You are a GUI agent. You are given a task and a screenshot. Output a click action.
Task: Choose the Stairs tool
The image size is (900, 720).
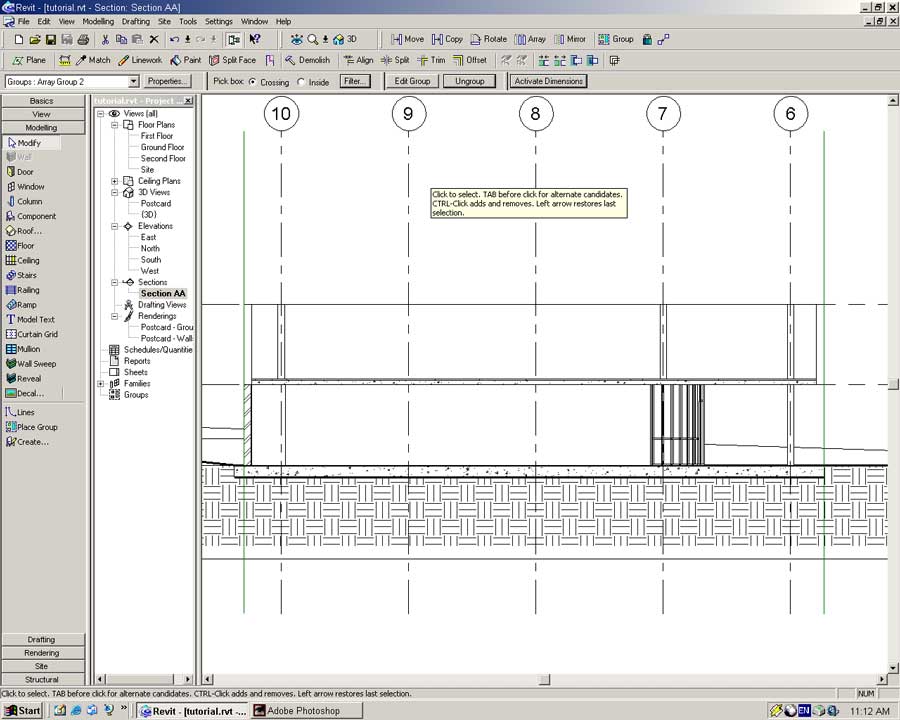click(x=28, y=275)
